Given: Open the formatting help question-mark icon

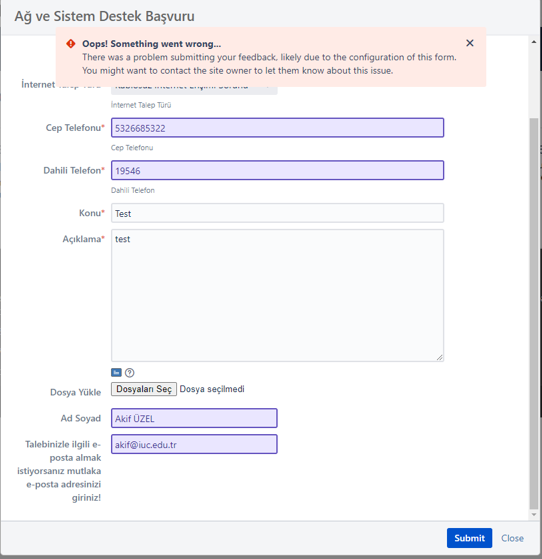Looking at the screenshot, I should [x=130, y=373].
